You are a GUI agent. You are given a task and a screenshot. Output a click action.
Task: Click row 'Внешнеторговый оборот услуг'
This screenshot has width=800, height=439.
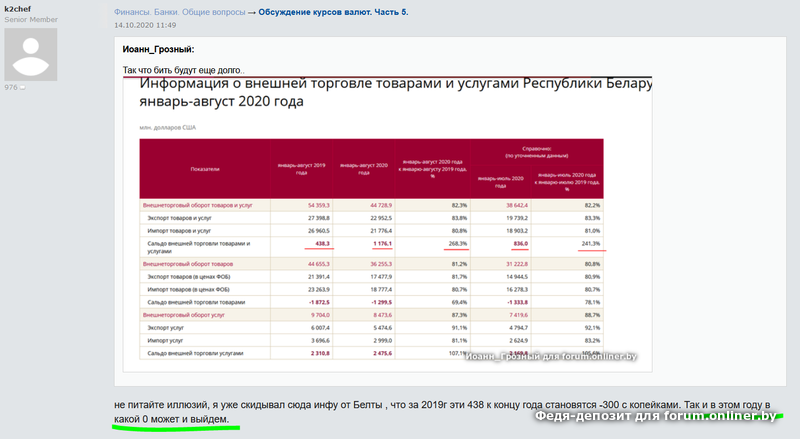tap(371, 315)
